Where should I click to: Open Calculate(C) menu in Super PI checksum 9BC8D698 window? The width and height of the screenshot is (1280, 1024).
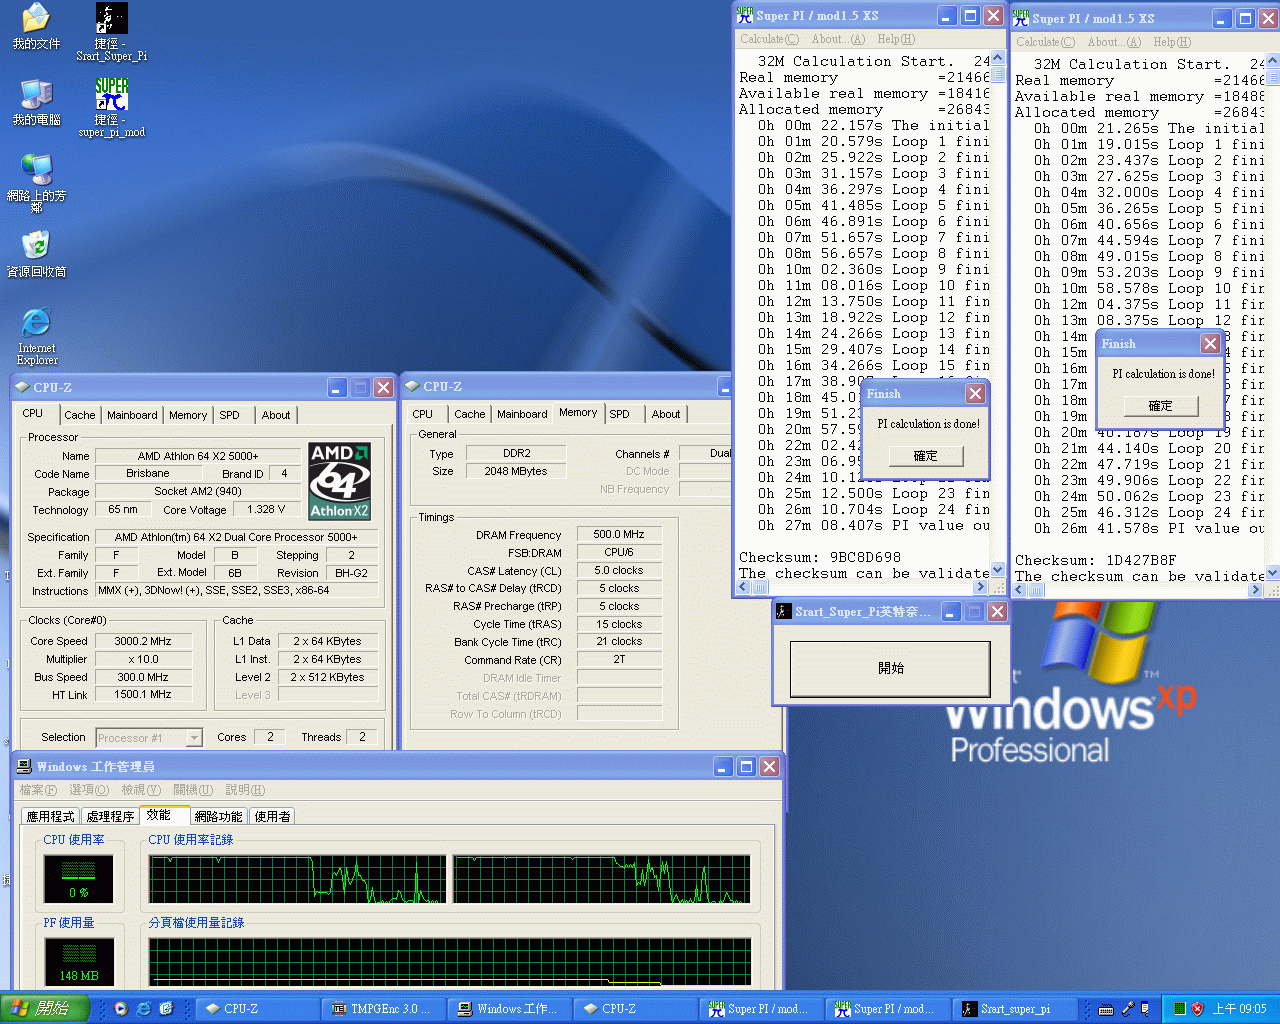(769, 39)
